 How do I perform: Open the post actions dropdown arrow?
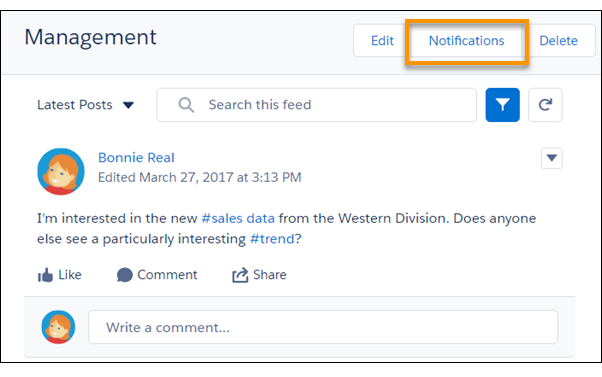pos(552,158)
